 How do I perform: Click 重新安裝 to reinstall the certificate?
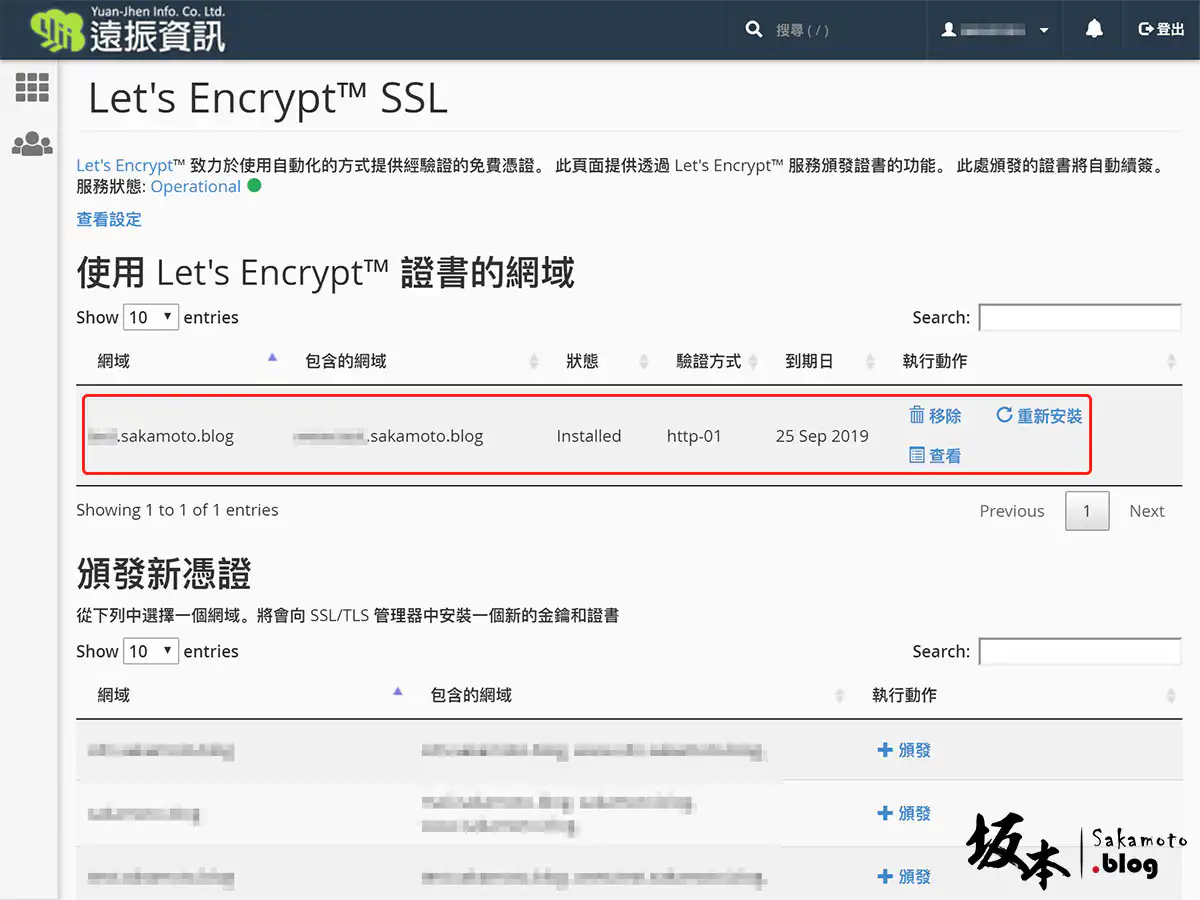[1039, 416]
